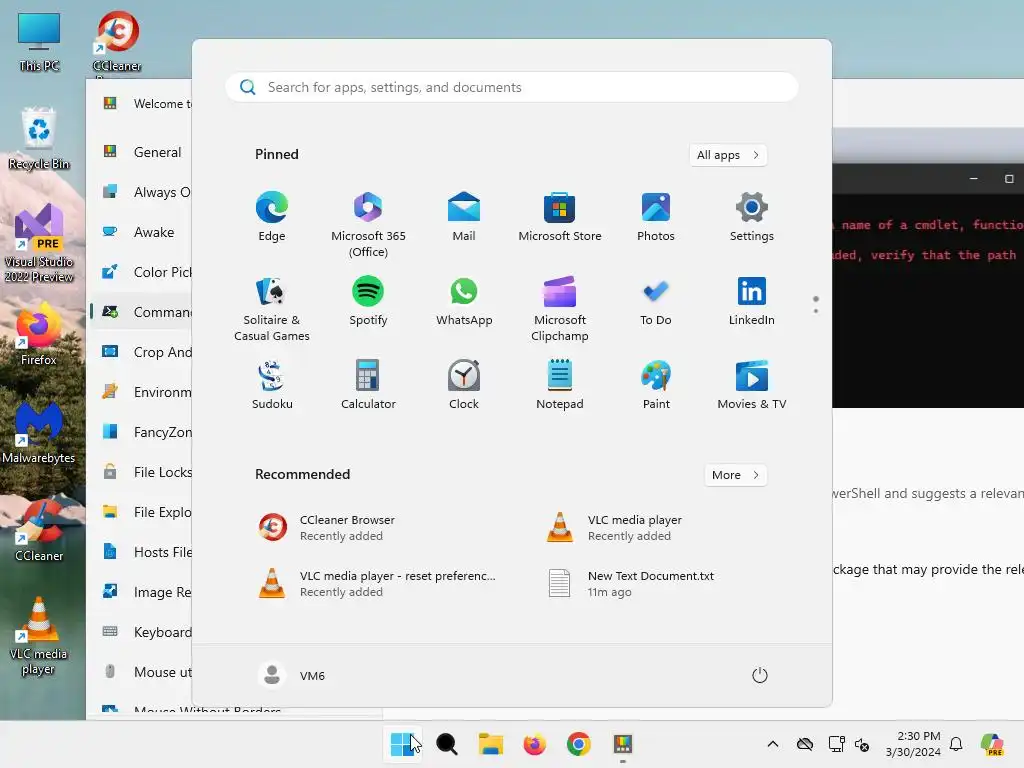Go to next page of pinned apps
Image resolution: width=1024 pixels, height=768 pixels.
(x=816, y=311)
